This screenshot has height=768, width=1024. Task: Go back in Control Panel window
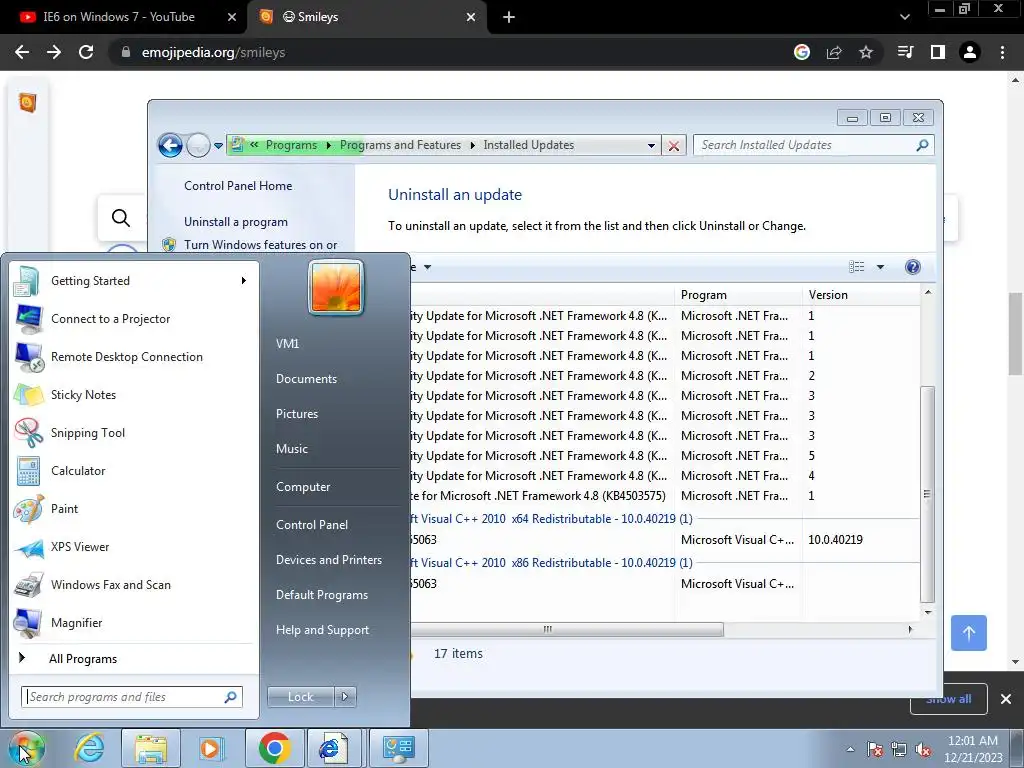click(170, 145)
